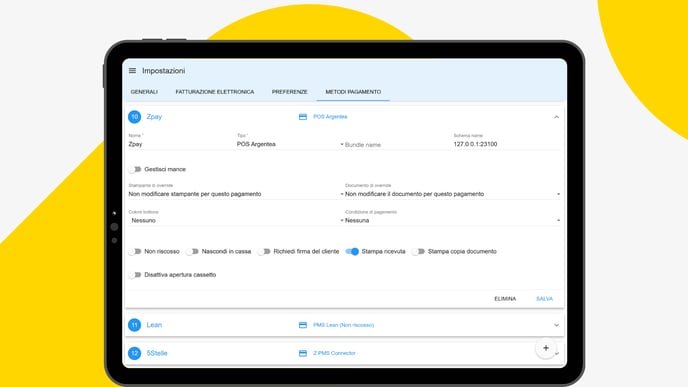This screenshot has width=688, height=387.
Task: Open the Colore bottone selector
Action: click(x=236, y=220)
